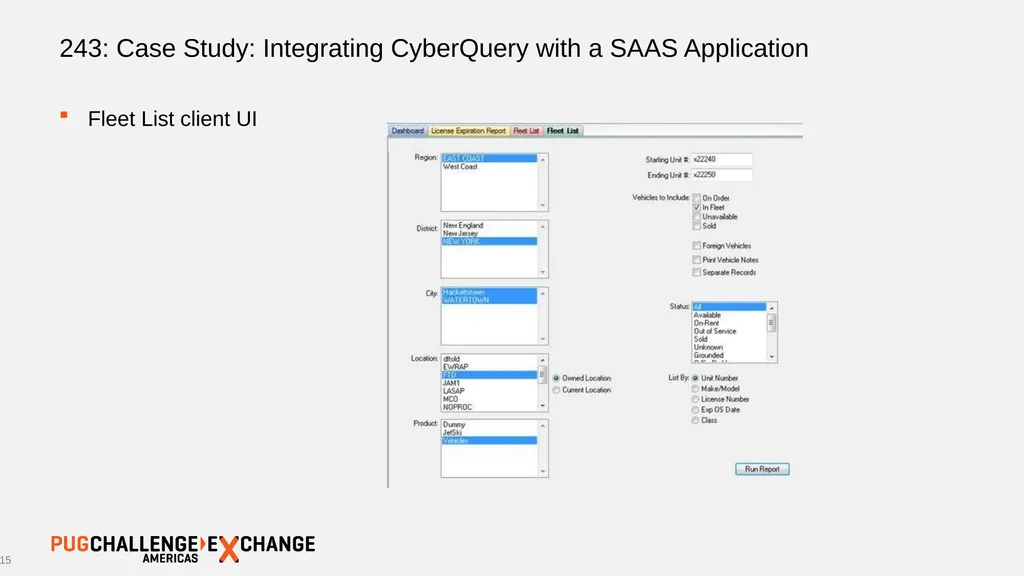Select Out of Service status
This screenshot has height=576, width=1024.
pyautogui.click(x=729, y=331)
